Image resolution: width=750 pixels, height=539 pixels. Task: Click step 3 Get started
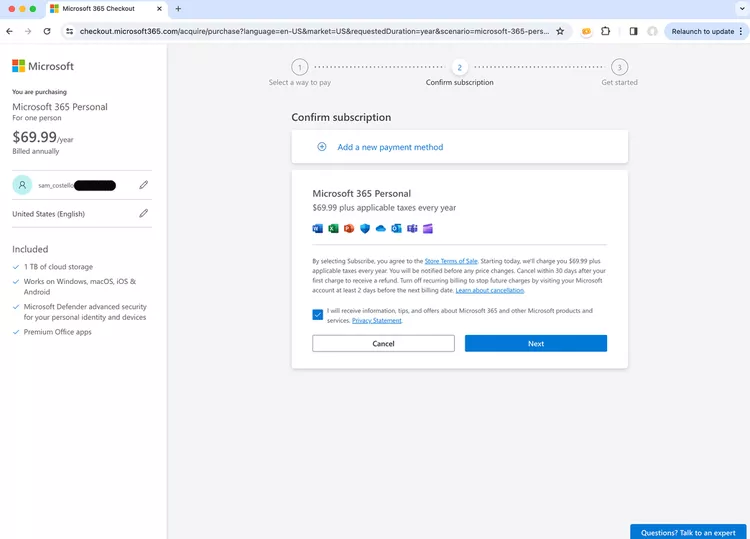[619, 73]
